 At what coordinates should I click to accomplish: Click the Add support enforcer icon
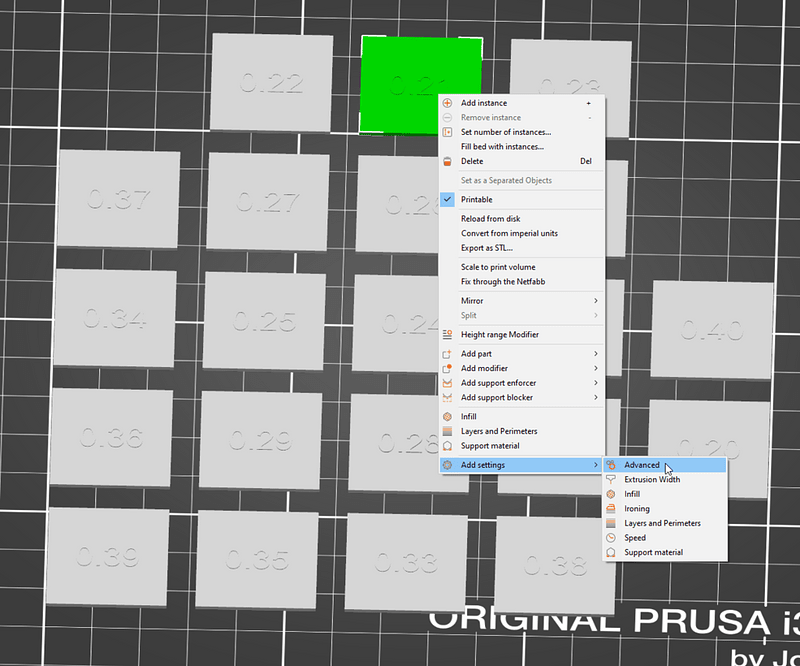tap(447, 383)
